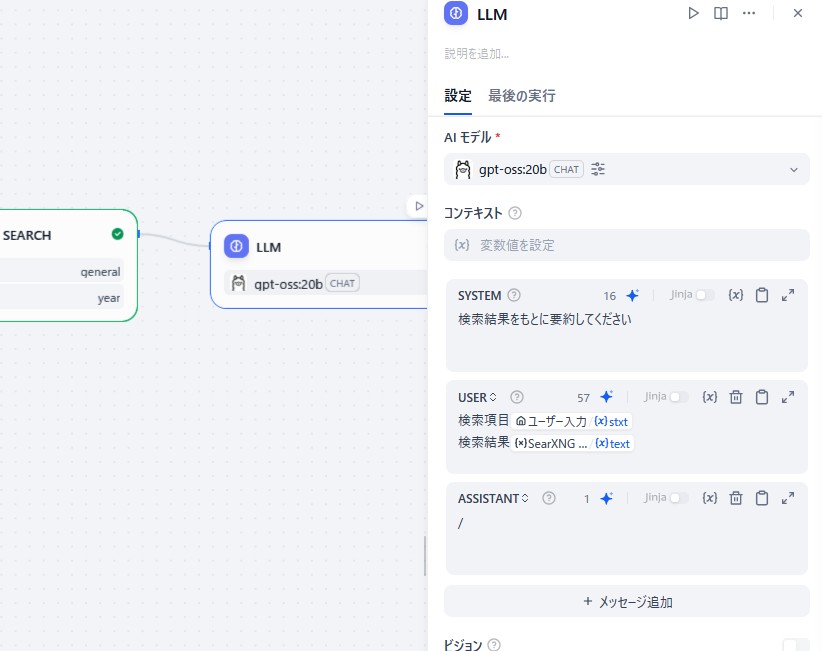Open the more options ellipsis menu
Image resolution: width=822 pixels, height=651 pixels.
point(749,13)
